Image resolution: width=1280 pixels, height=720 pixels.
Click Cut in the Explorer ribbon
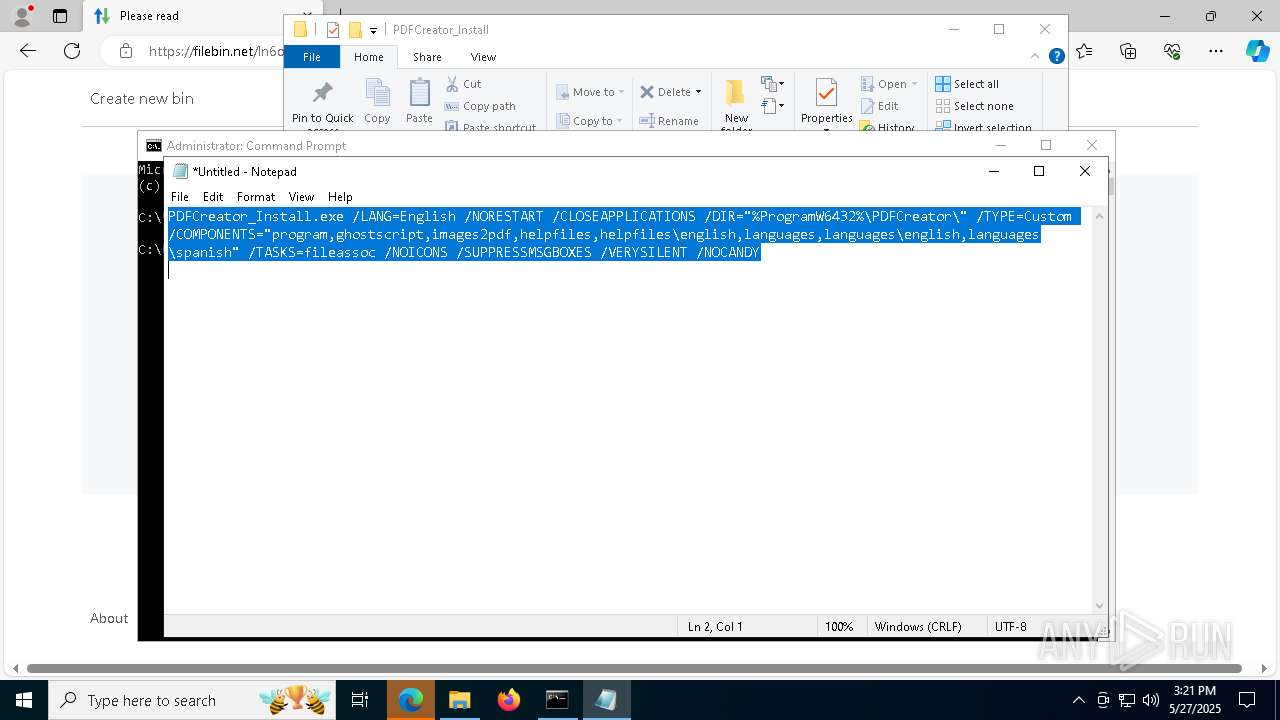pyautogui.click(x=463, y=84)
